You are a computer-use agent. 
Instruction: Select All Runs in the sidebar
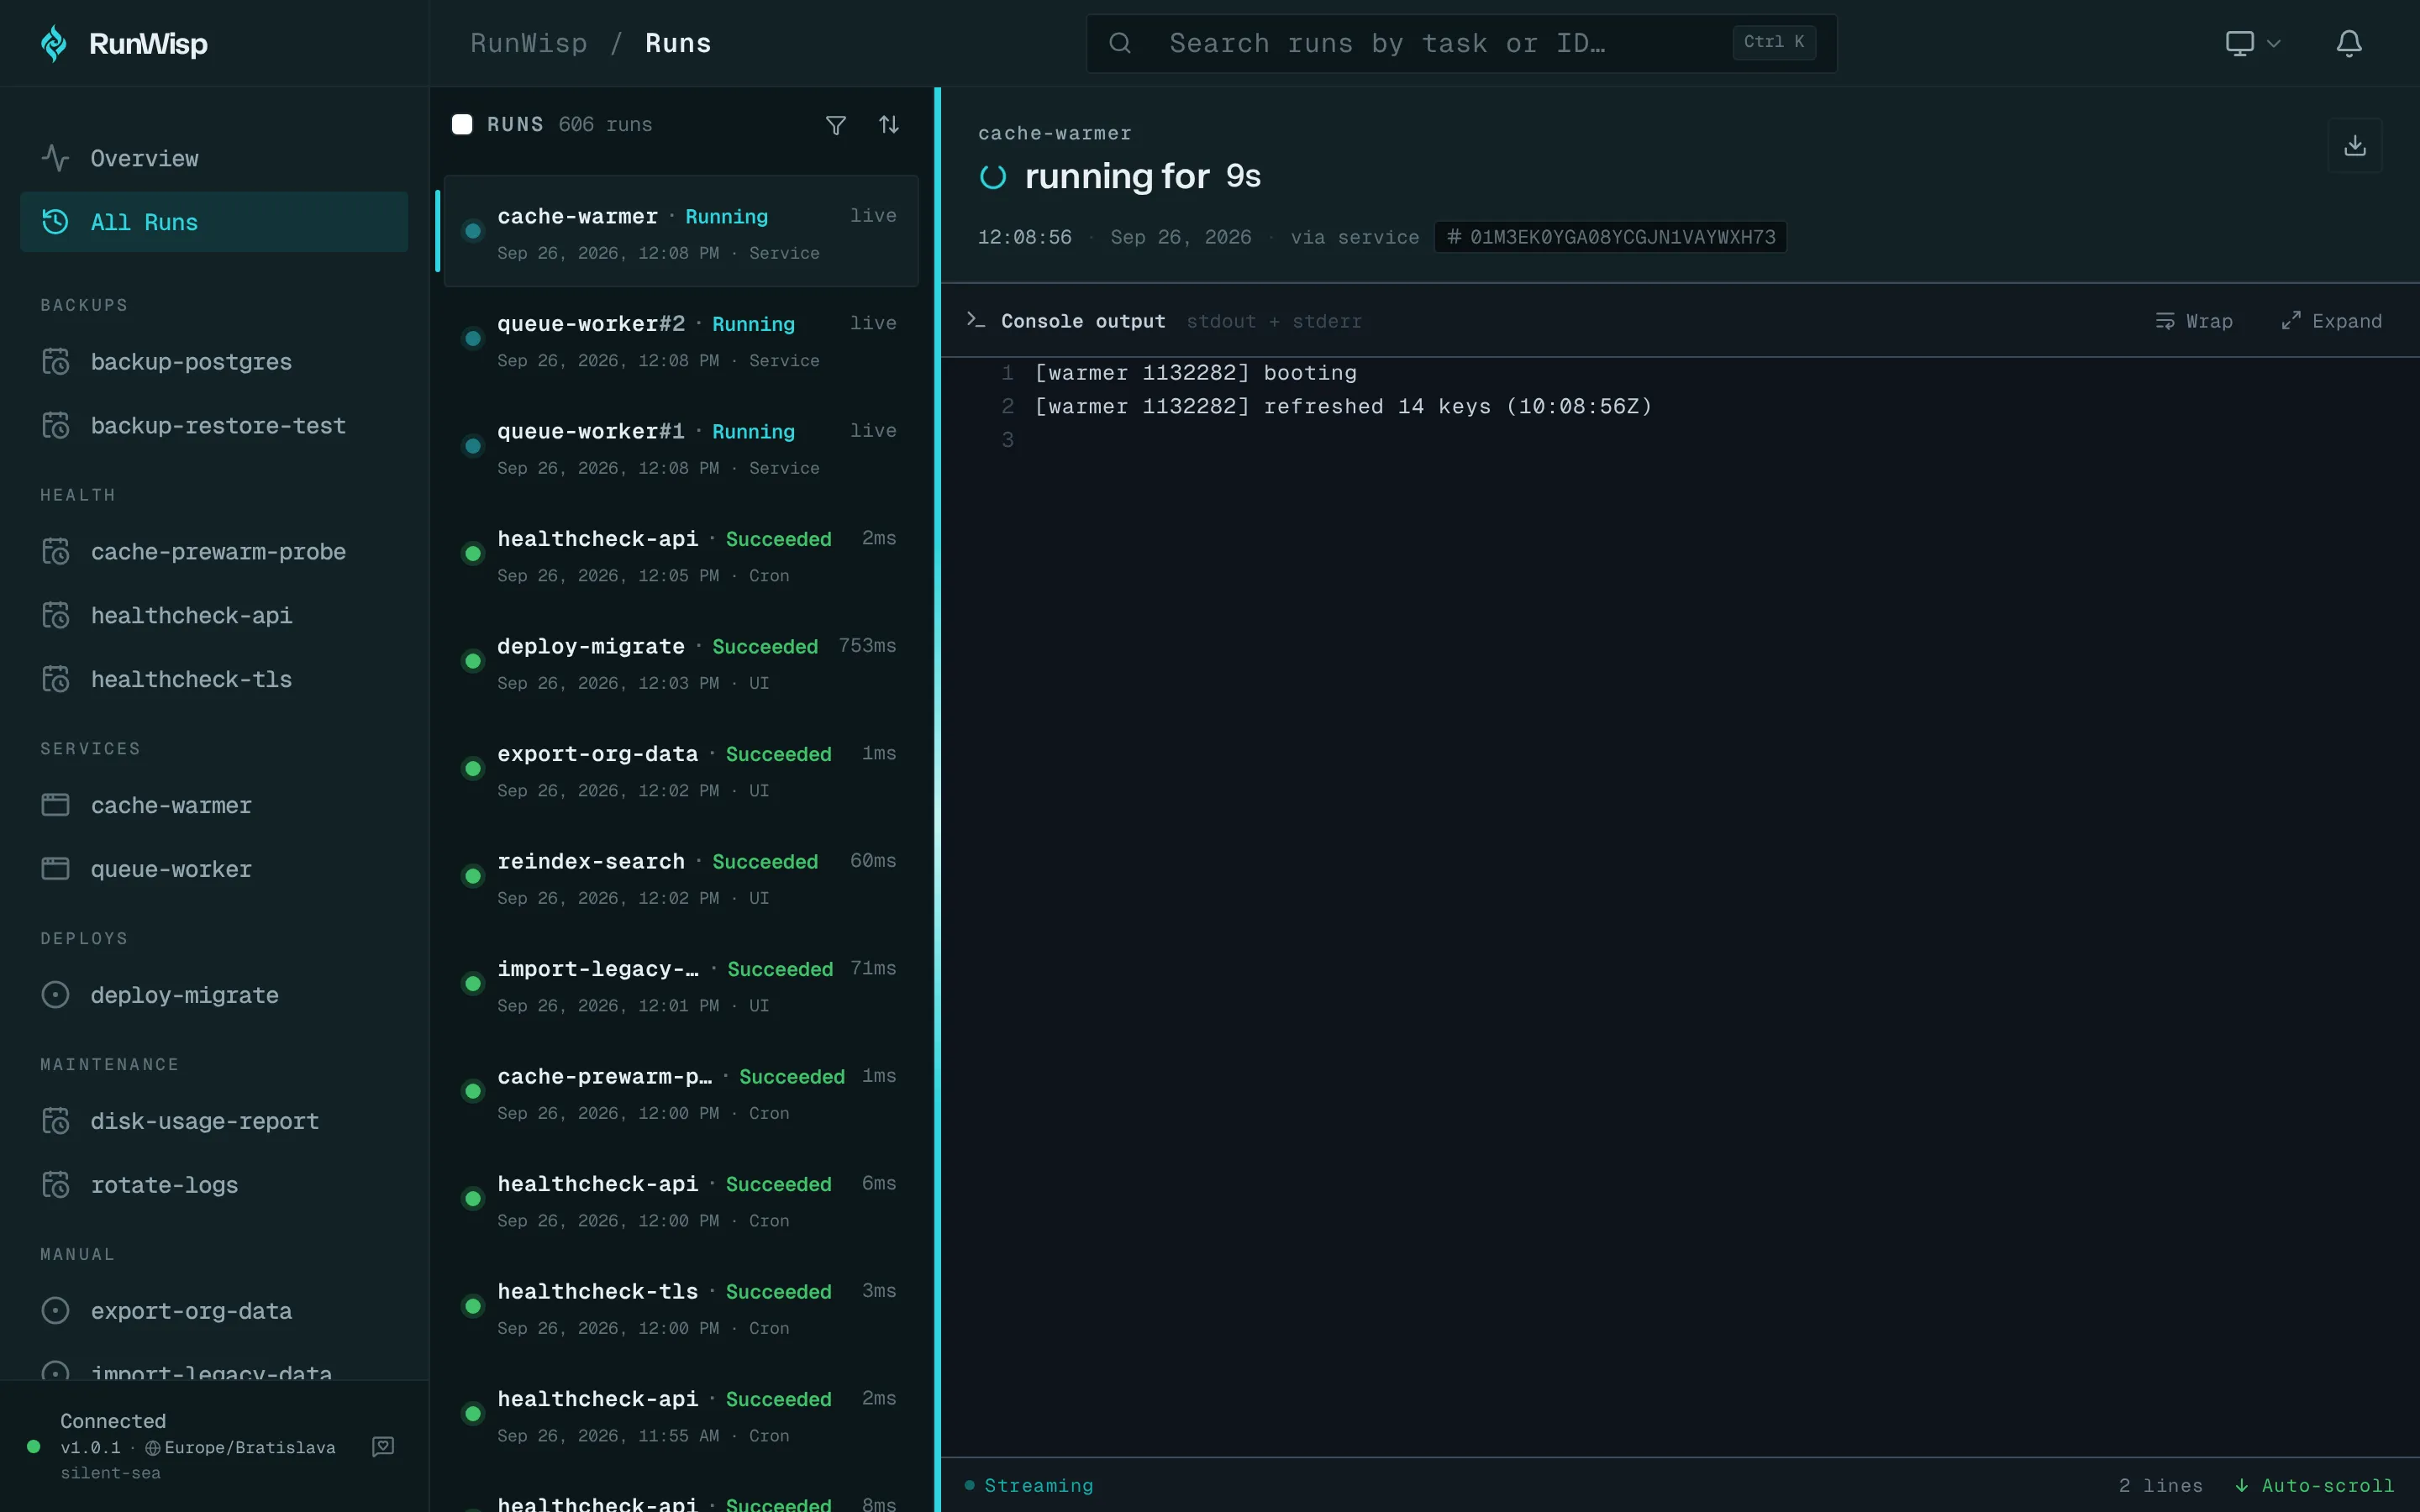[x=214, y=222]
